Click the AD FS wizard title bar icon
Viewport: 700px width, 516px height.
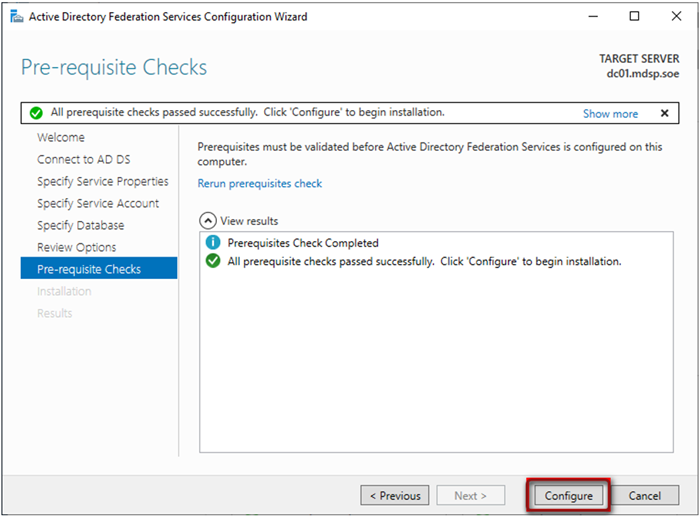point(17,17)
